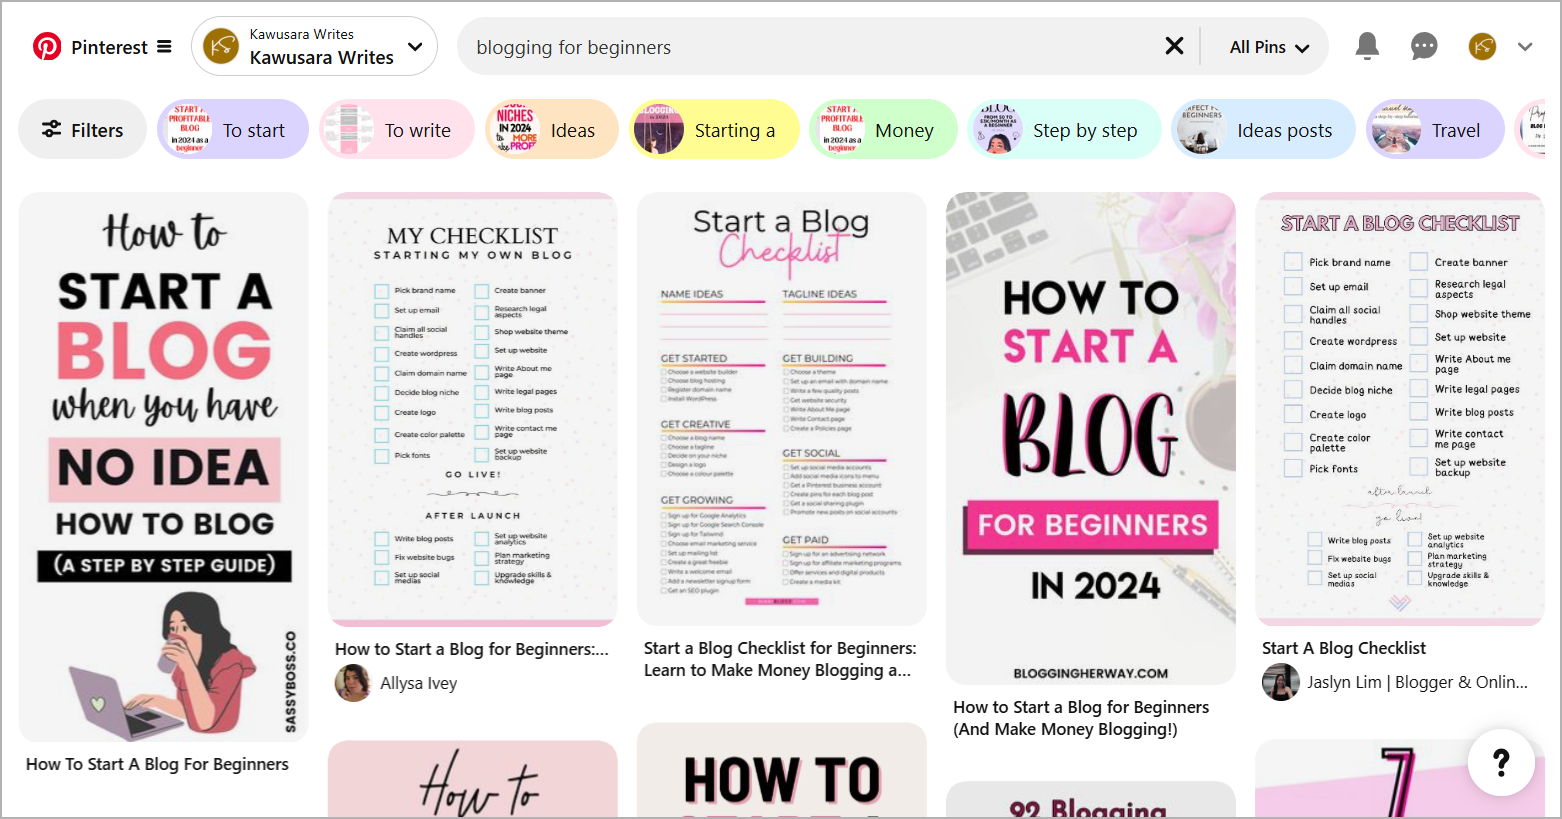Open the accounts chevron beside your avatar
This screenshot has width=1562, height=819.
point(1525,46)
